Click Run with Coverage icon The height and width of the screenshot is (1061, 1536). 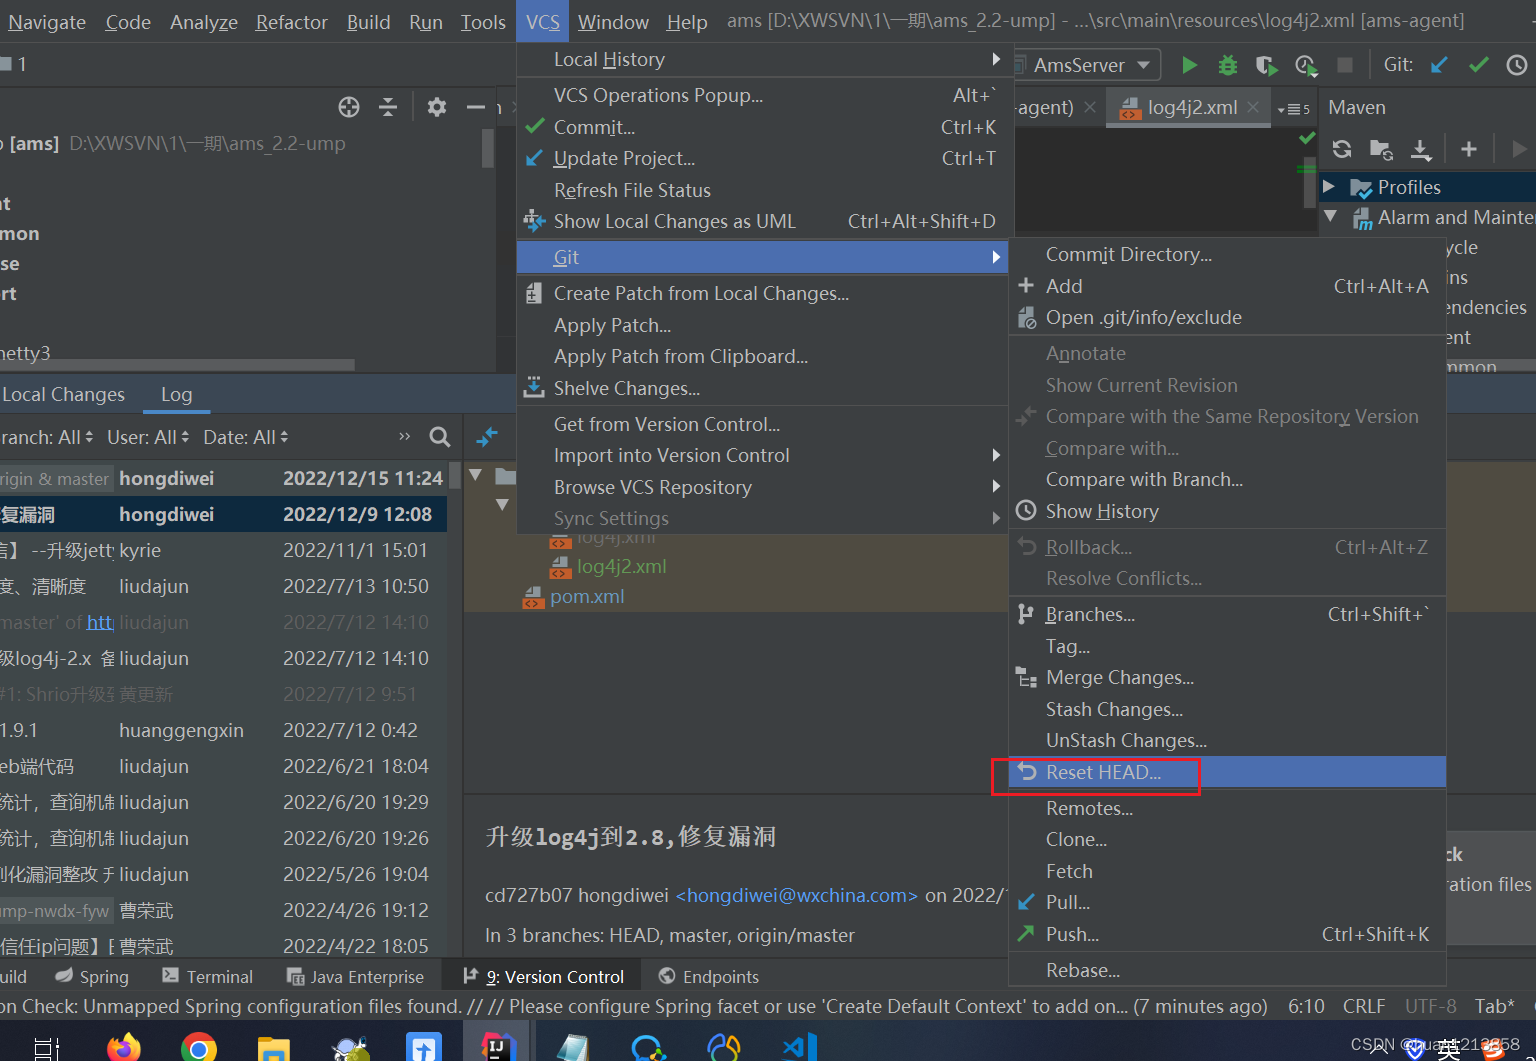point(1266,65)
